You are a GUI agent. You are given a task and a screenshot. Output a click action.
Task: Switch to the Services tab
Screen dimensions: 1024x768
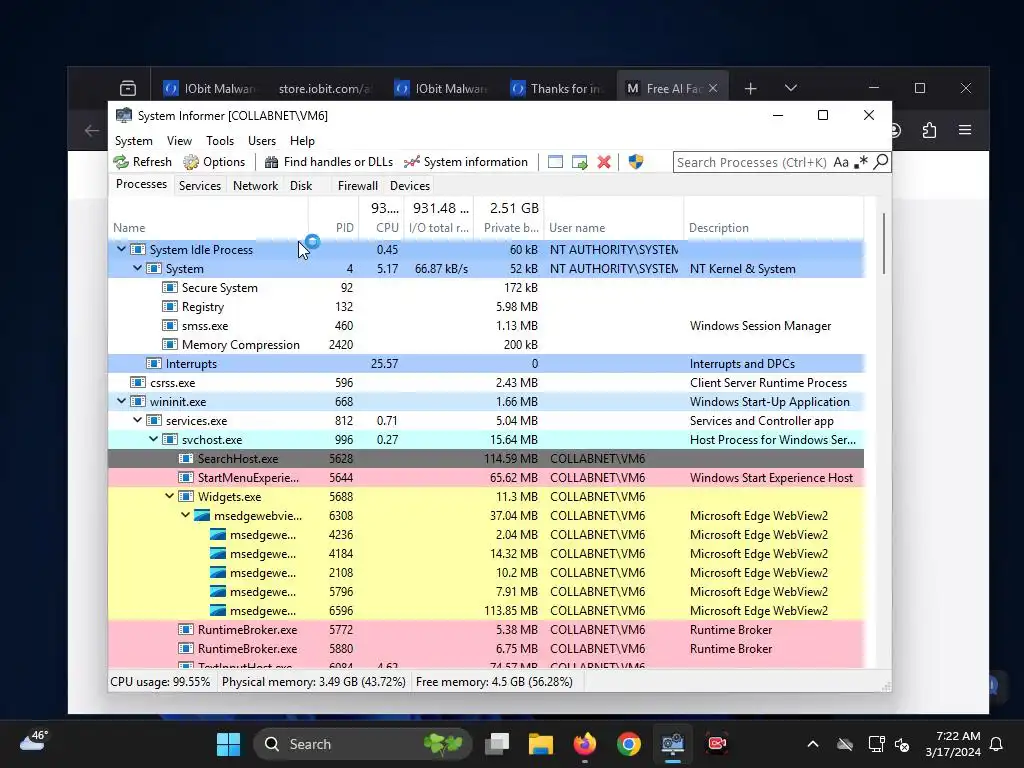tap(200, 185)
